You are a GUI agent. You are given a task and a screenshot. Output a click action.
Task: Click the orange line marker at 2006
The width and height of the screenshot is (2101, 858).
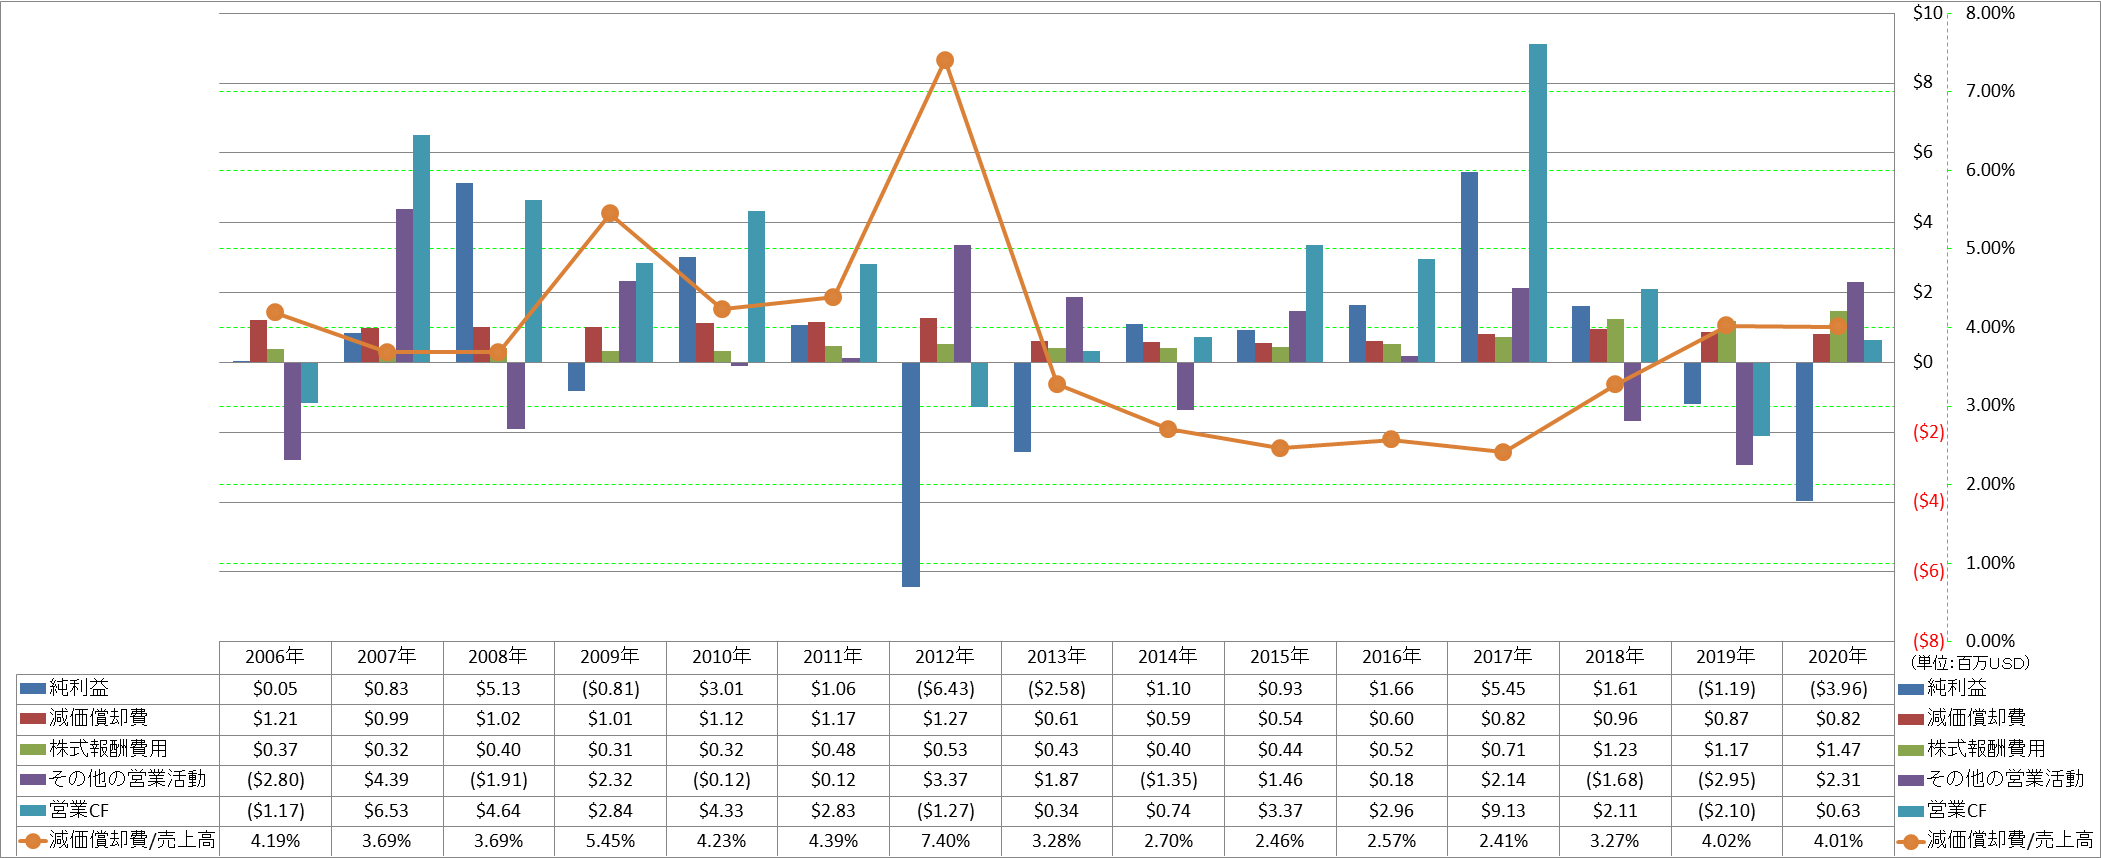coord(275,312)
